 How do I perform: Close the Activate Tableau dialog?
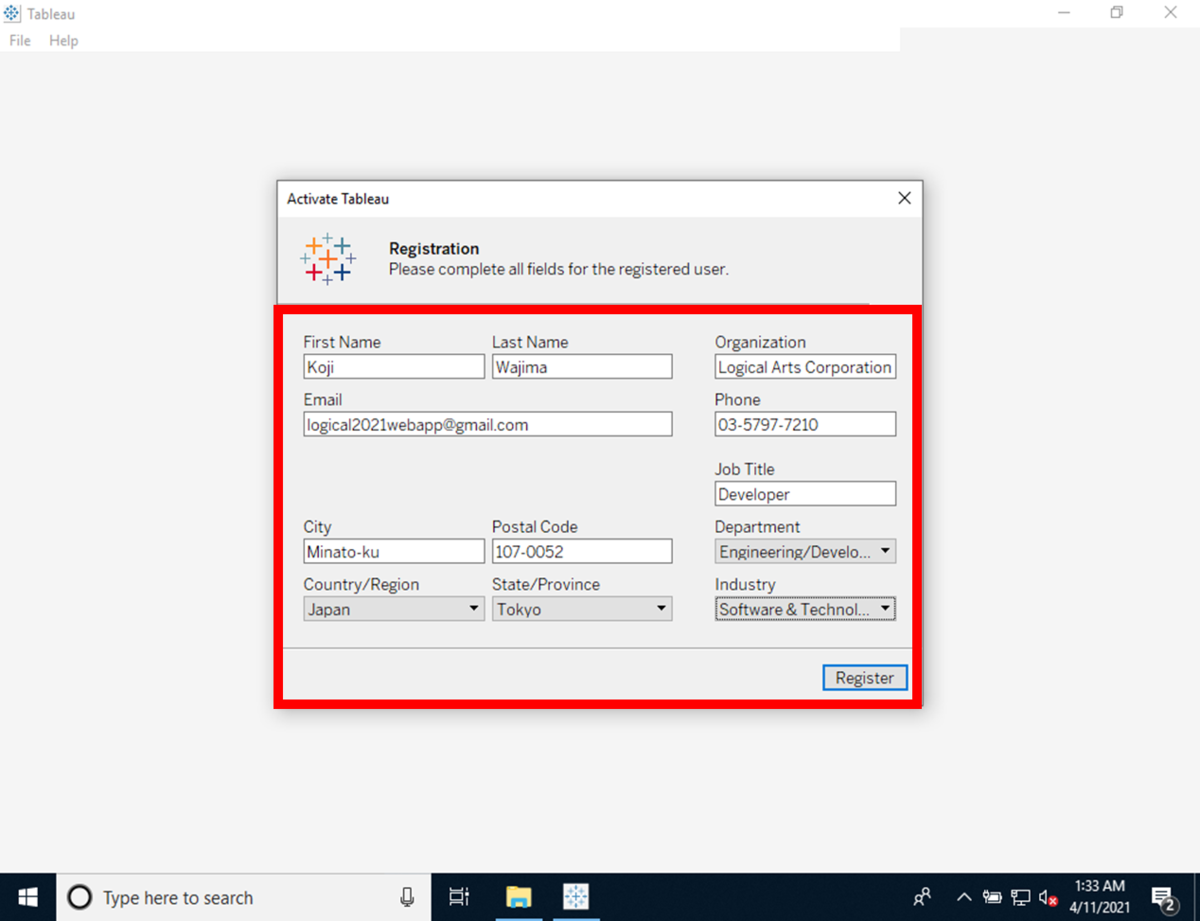(x=904, y=198)
